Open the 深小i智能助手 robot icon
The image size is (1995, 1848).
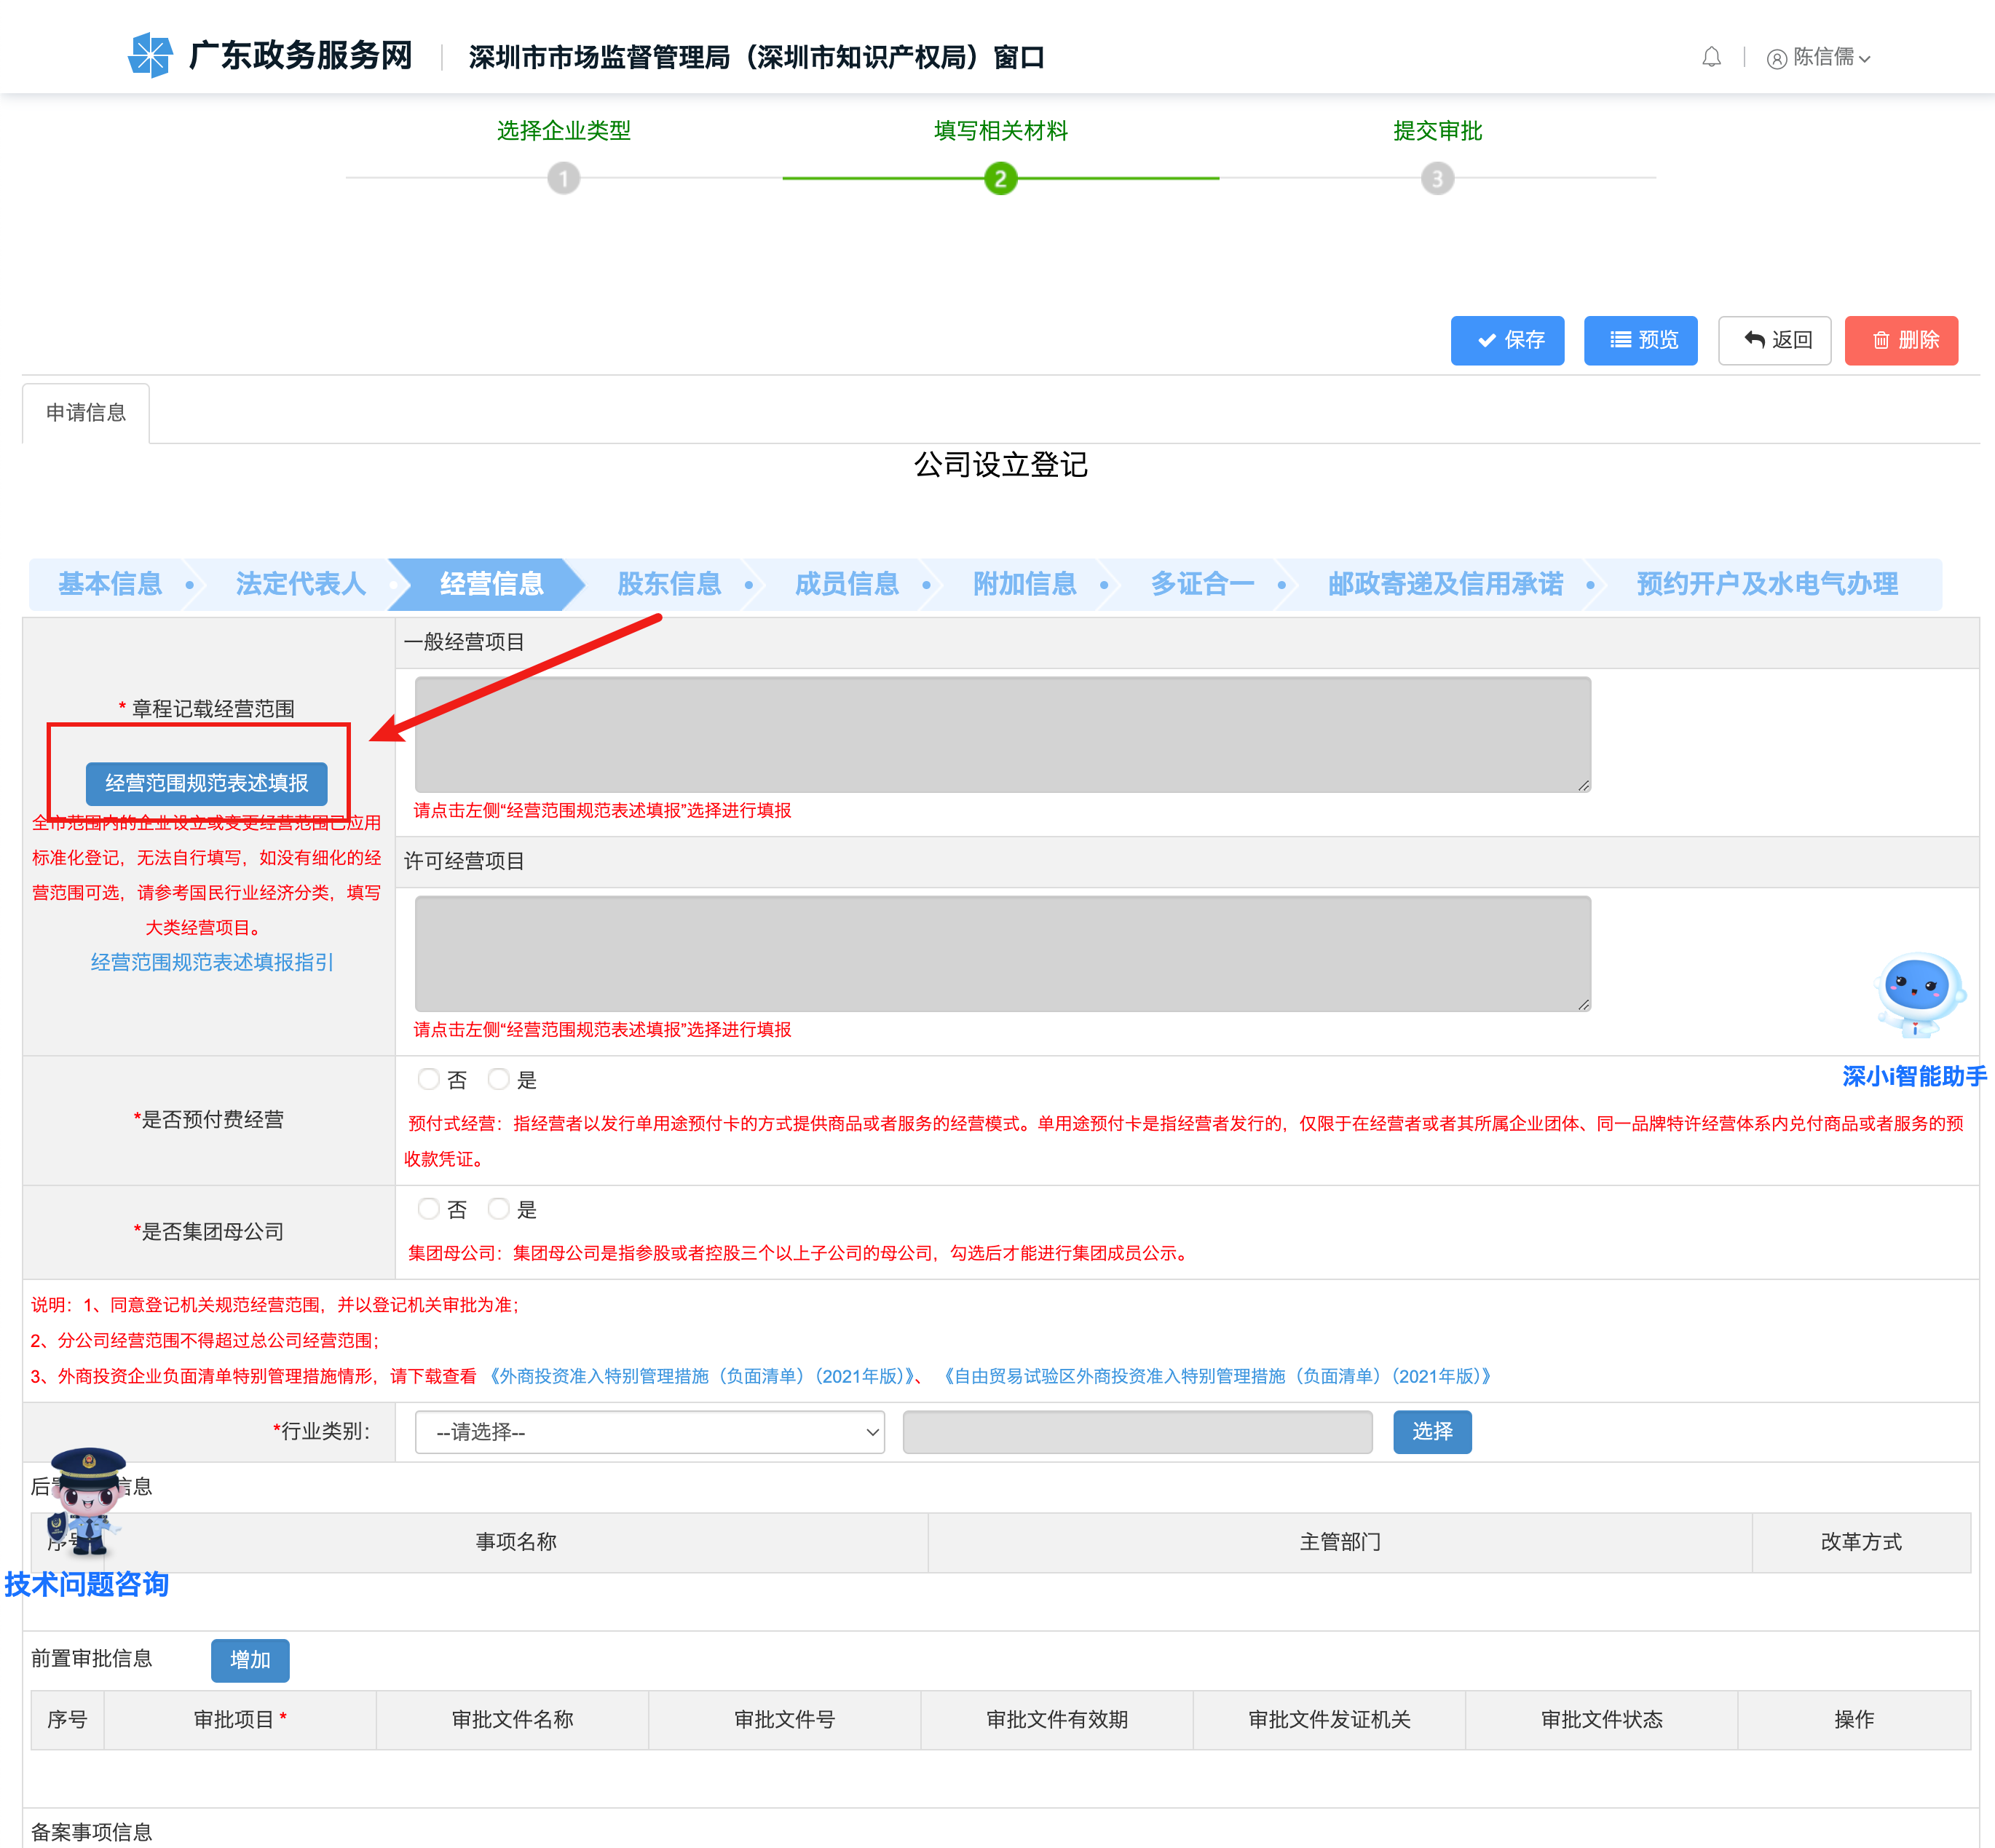pos(1919,997)
